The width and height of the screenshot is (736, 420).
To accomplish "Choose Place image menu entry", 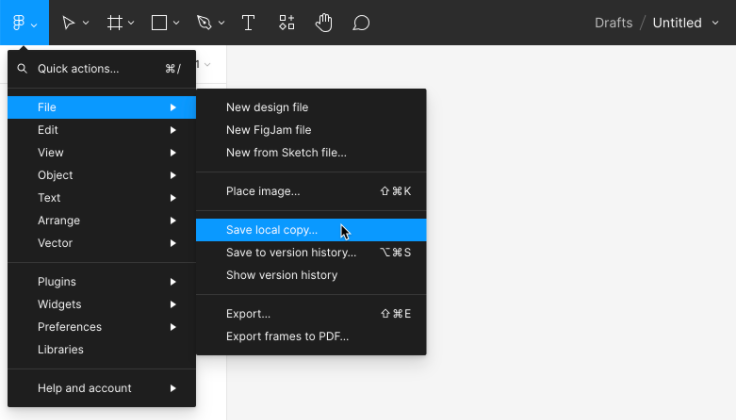I will [x=311, y=191].
